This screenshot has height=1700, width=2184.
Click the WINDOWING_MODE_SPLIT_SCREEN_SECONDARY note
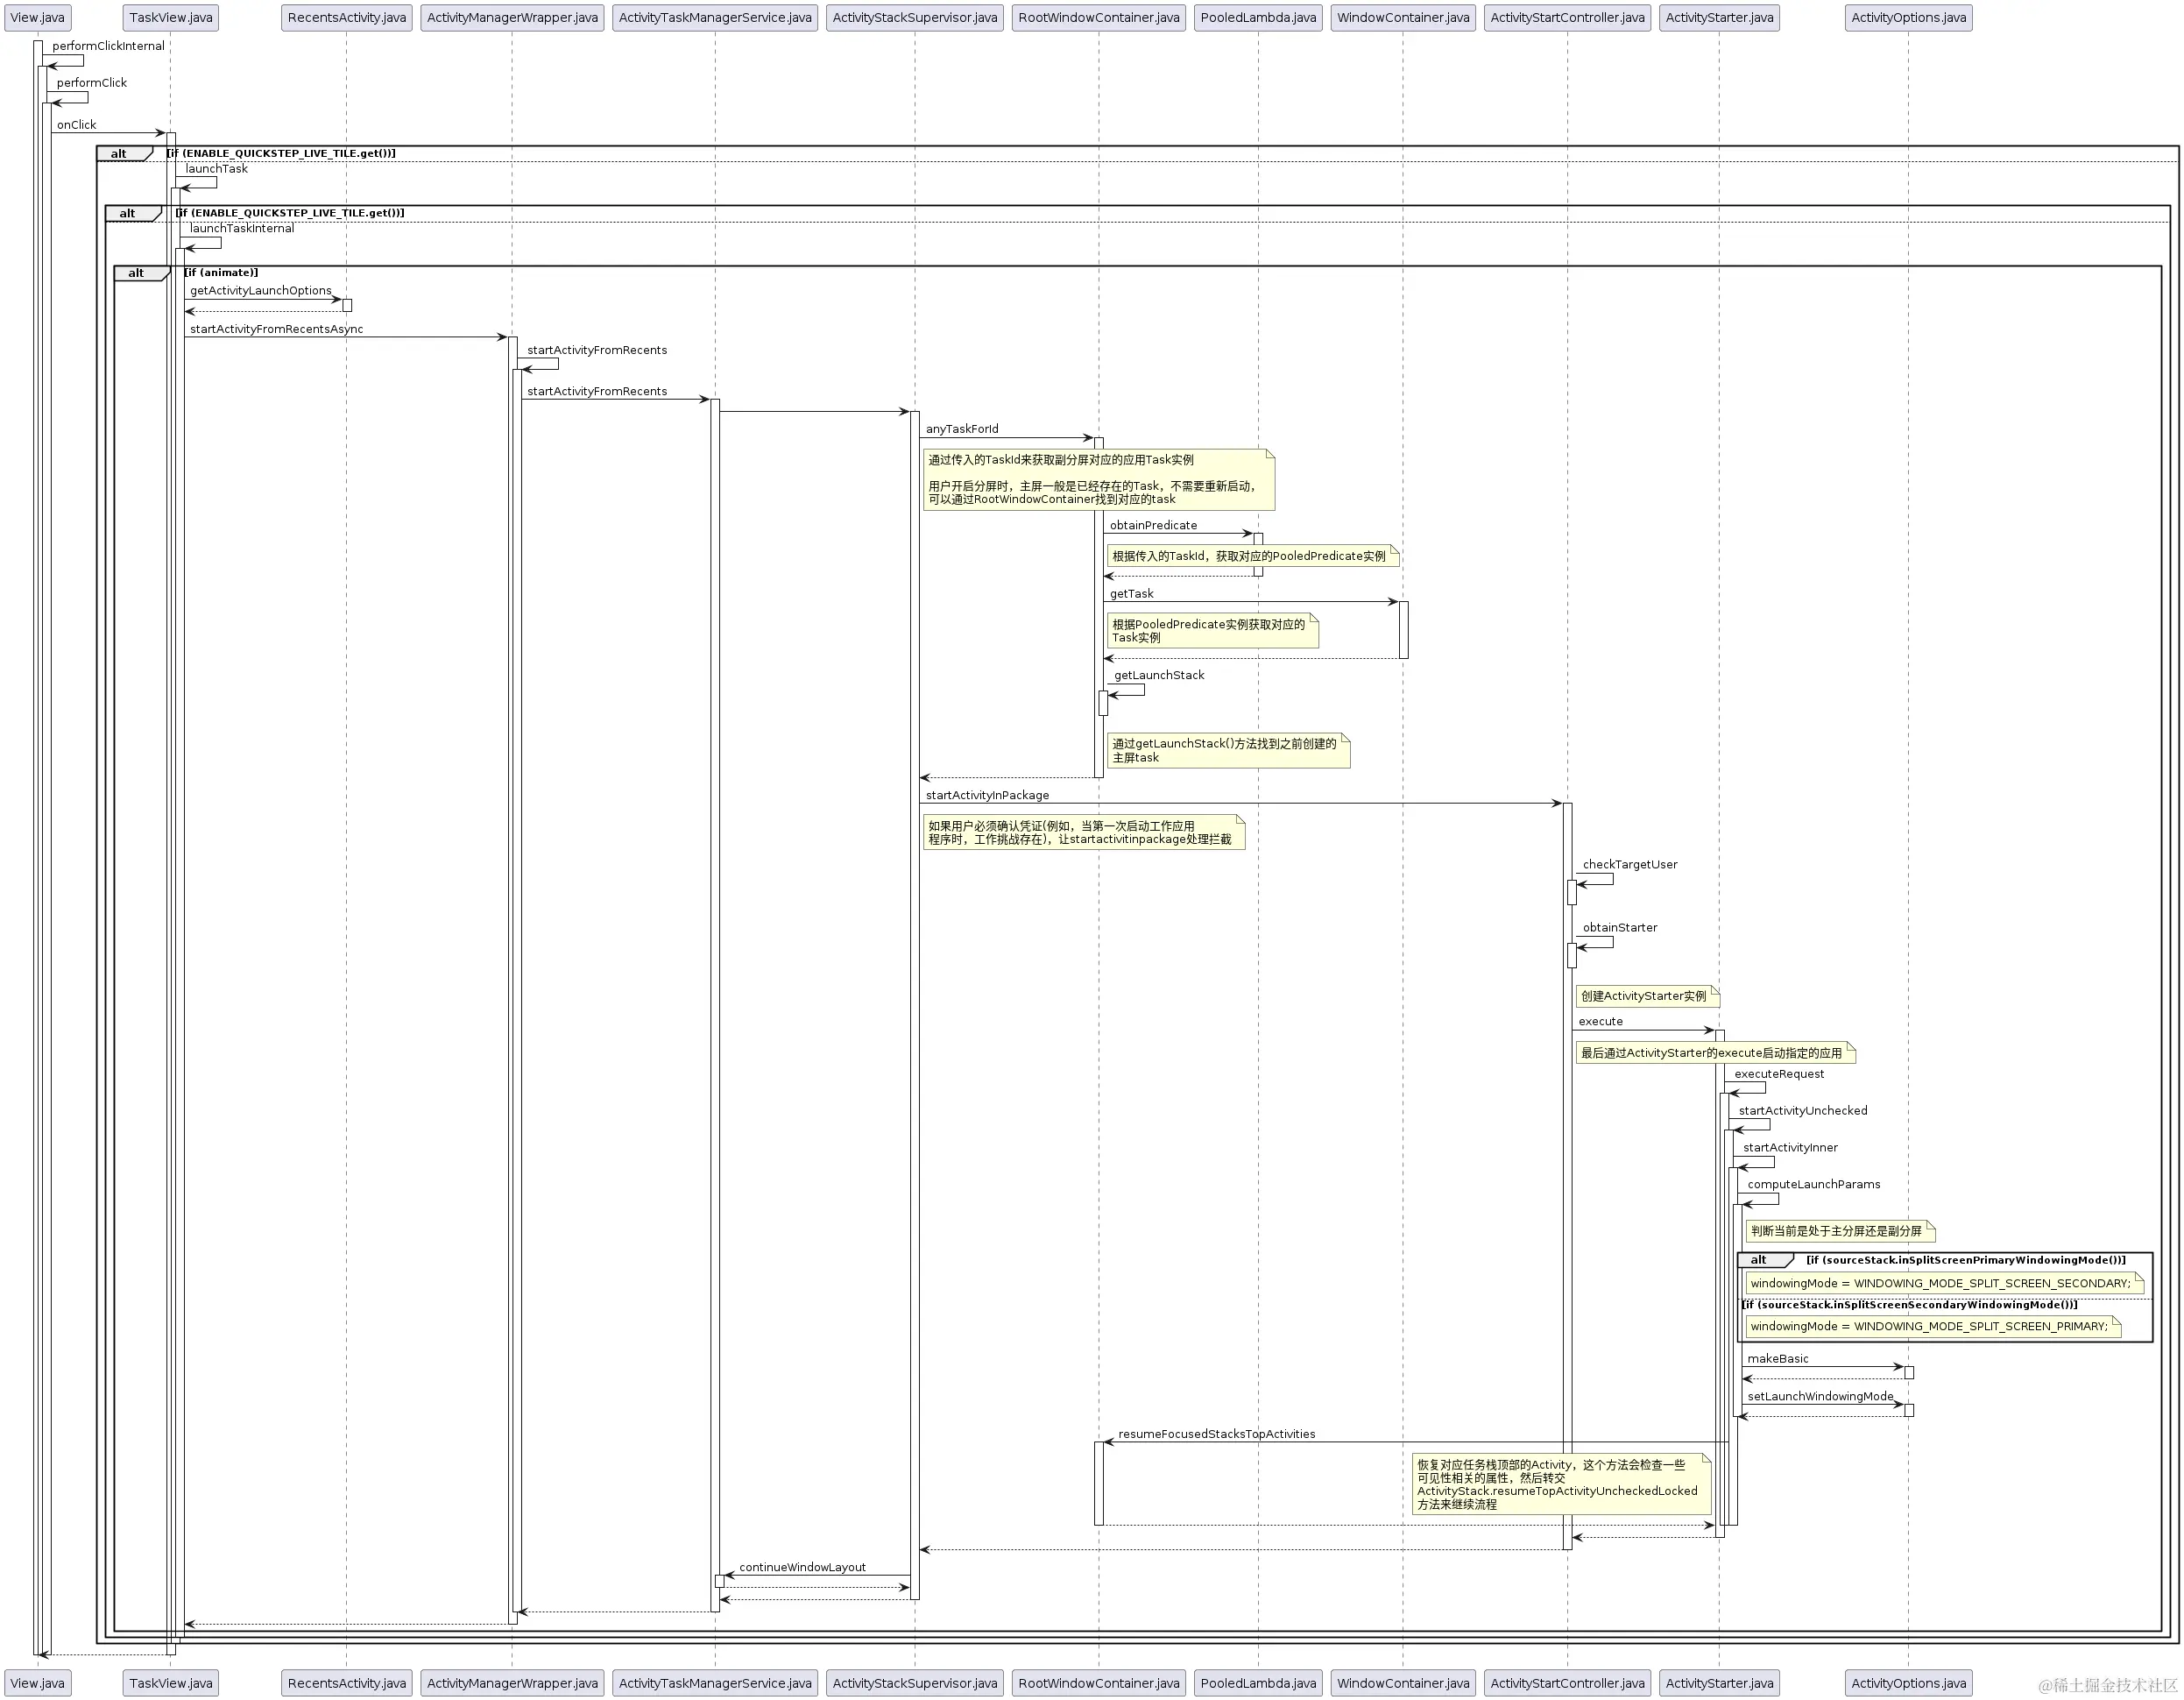pyautogui.click(x=1945, y=1283)
